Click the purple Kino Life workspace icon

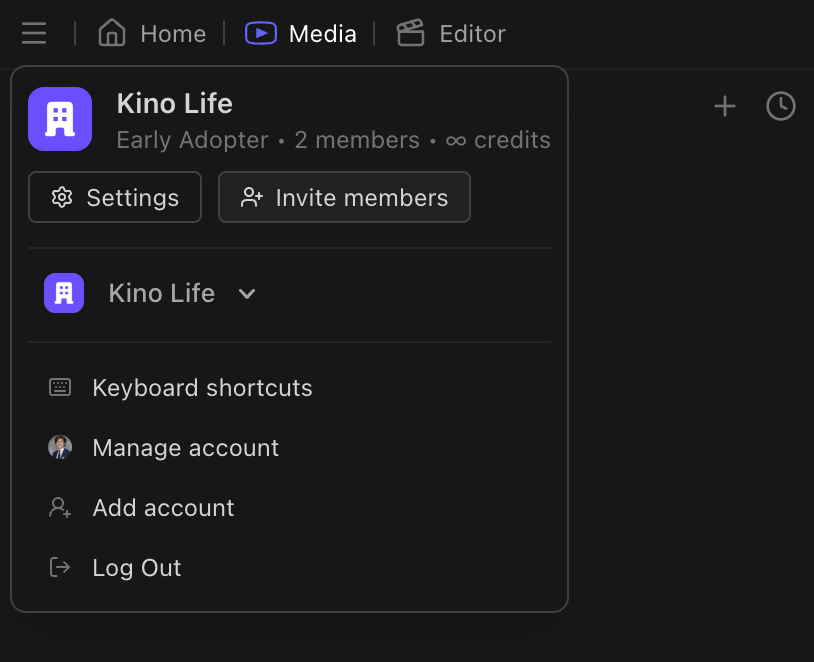[x=60, y=118]
